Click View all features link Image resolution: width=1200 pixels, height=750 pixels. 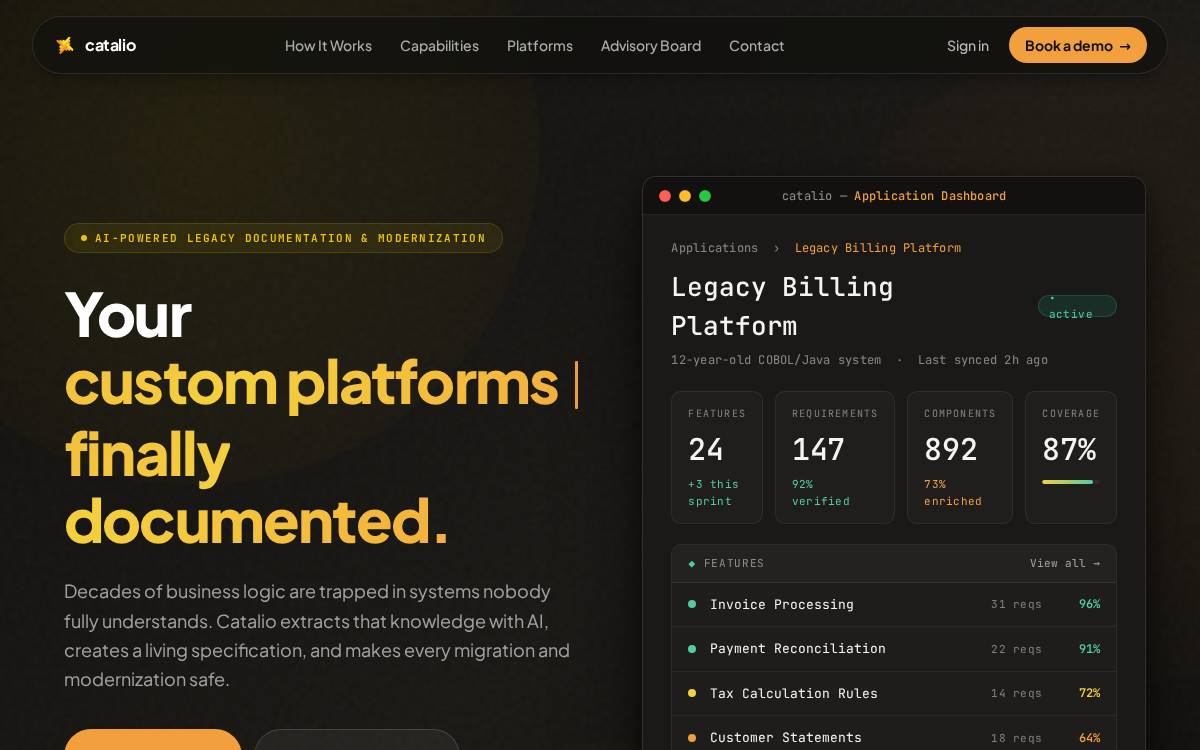[1065, 564]
